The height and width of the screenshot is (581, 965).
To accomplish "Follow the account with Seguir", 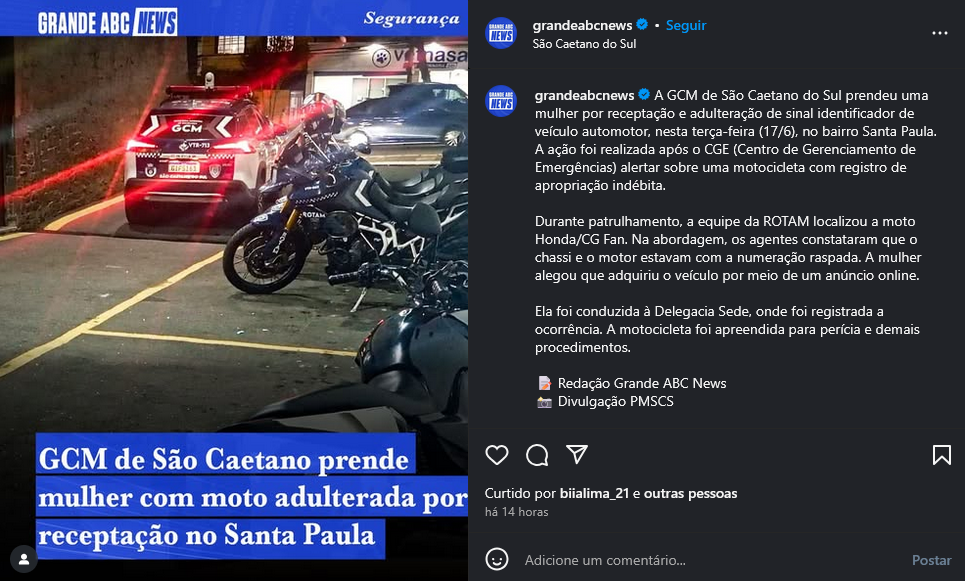I will pos(686,25).
